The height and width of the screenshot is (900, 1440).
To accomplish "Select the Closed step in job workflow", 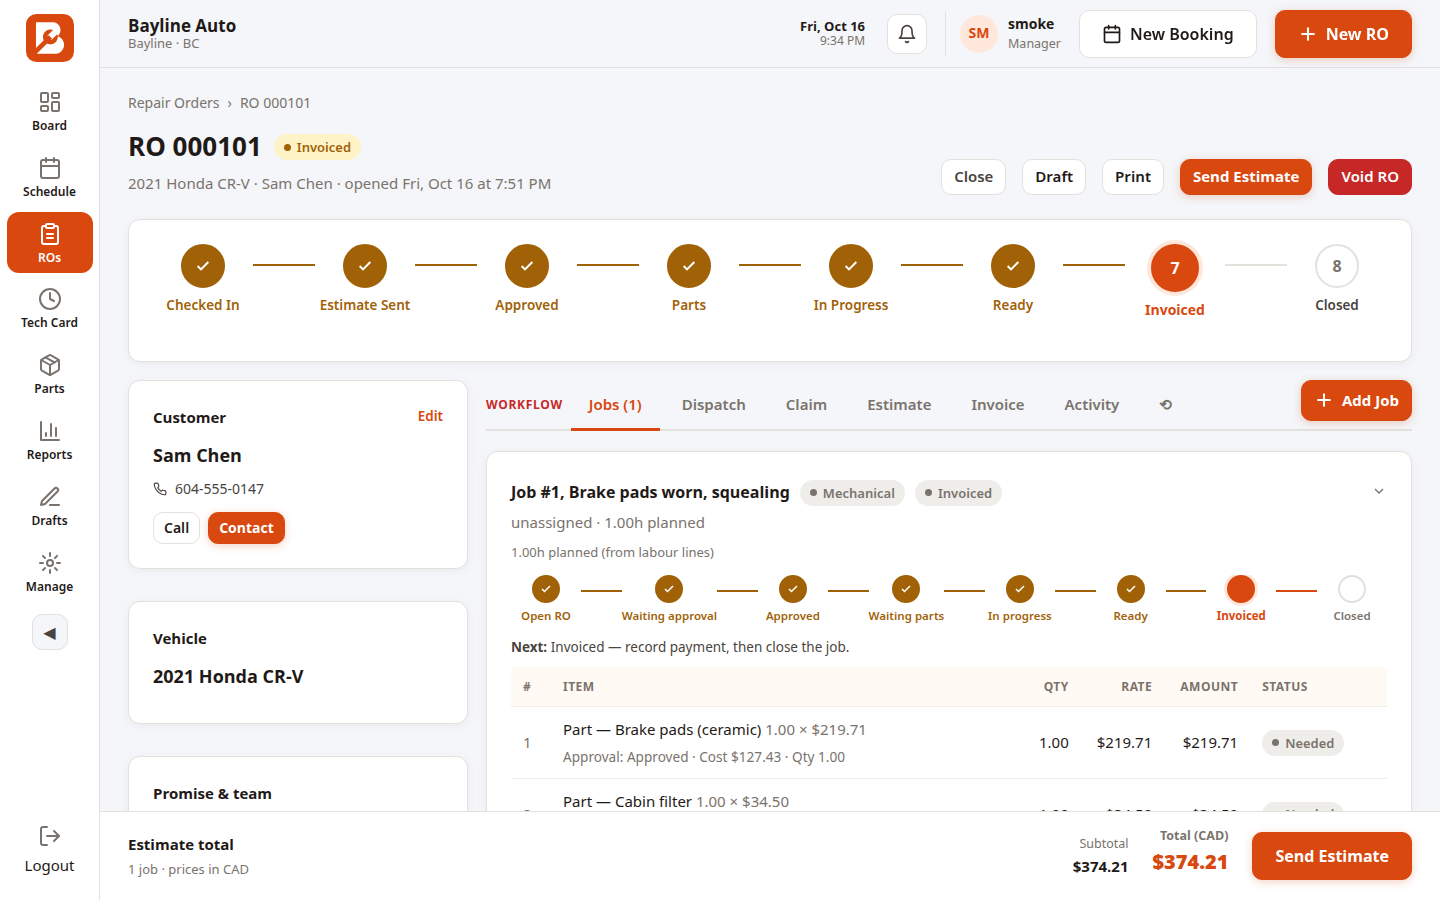I will [x=1352, y=599].
